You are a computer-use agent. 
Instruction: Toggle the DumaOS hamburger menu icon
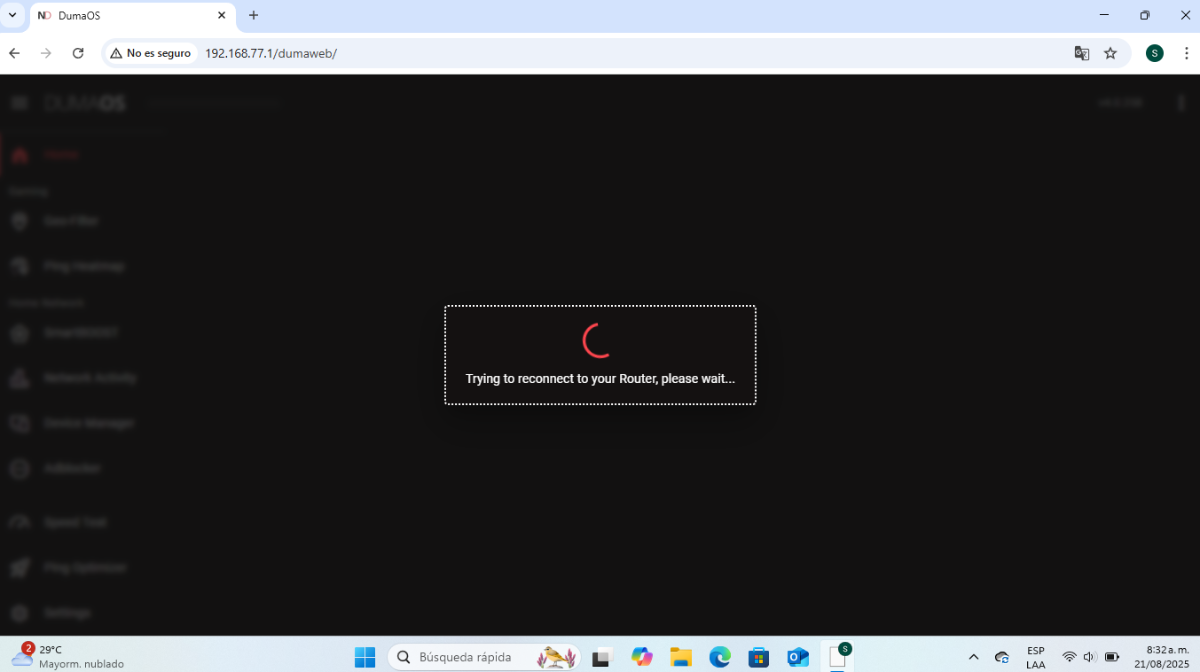19,103
